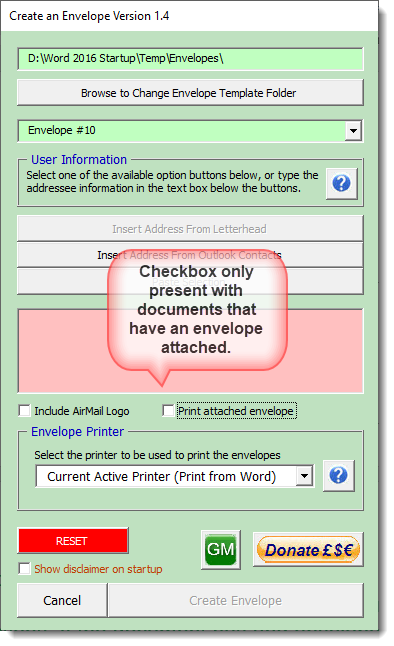Click Insert Address From Letterhead button
Image resolution: width=394 pixels, height=646 pixels.
(190, 229)
